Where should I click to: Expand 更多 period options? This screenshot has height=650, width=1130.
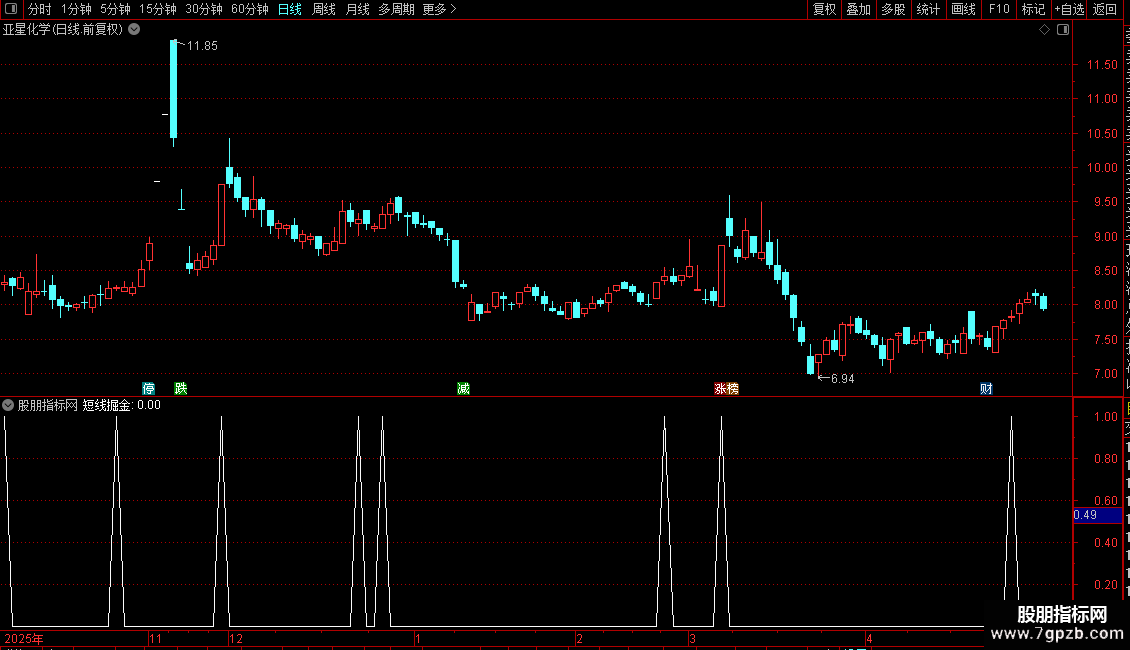pos(440,9)
